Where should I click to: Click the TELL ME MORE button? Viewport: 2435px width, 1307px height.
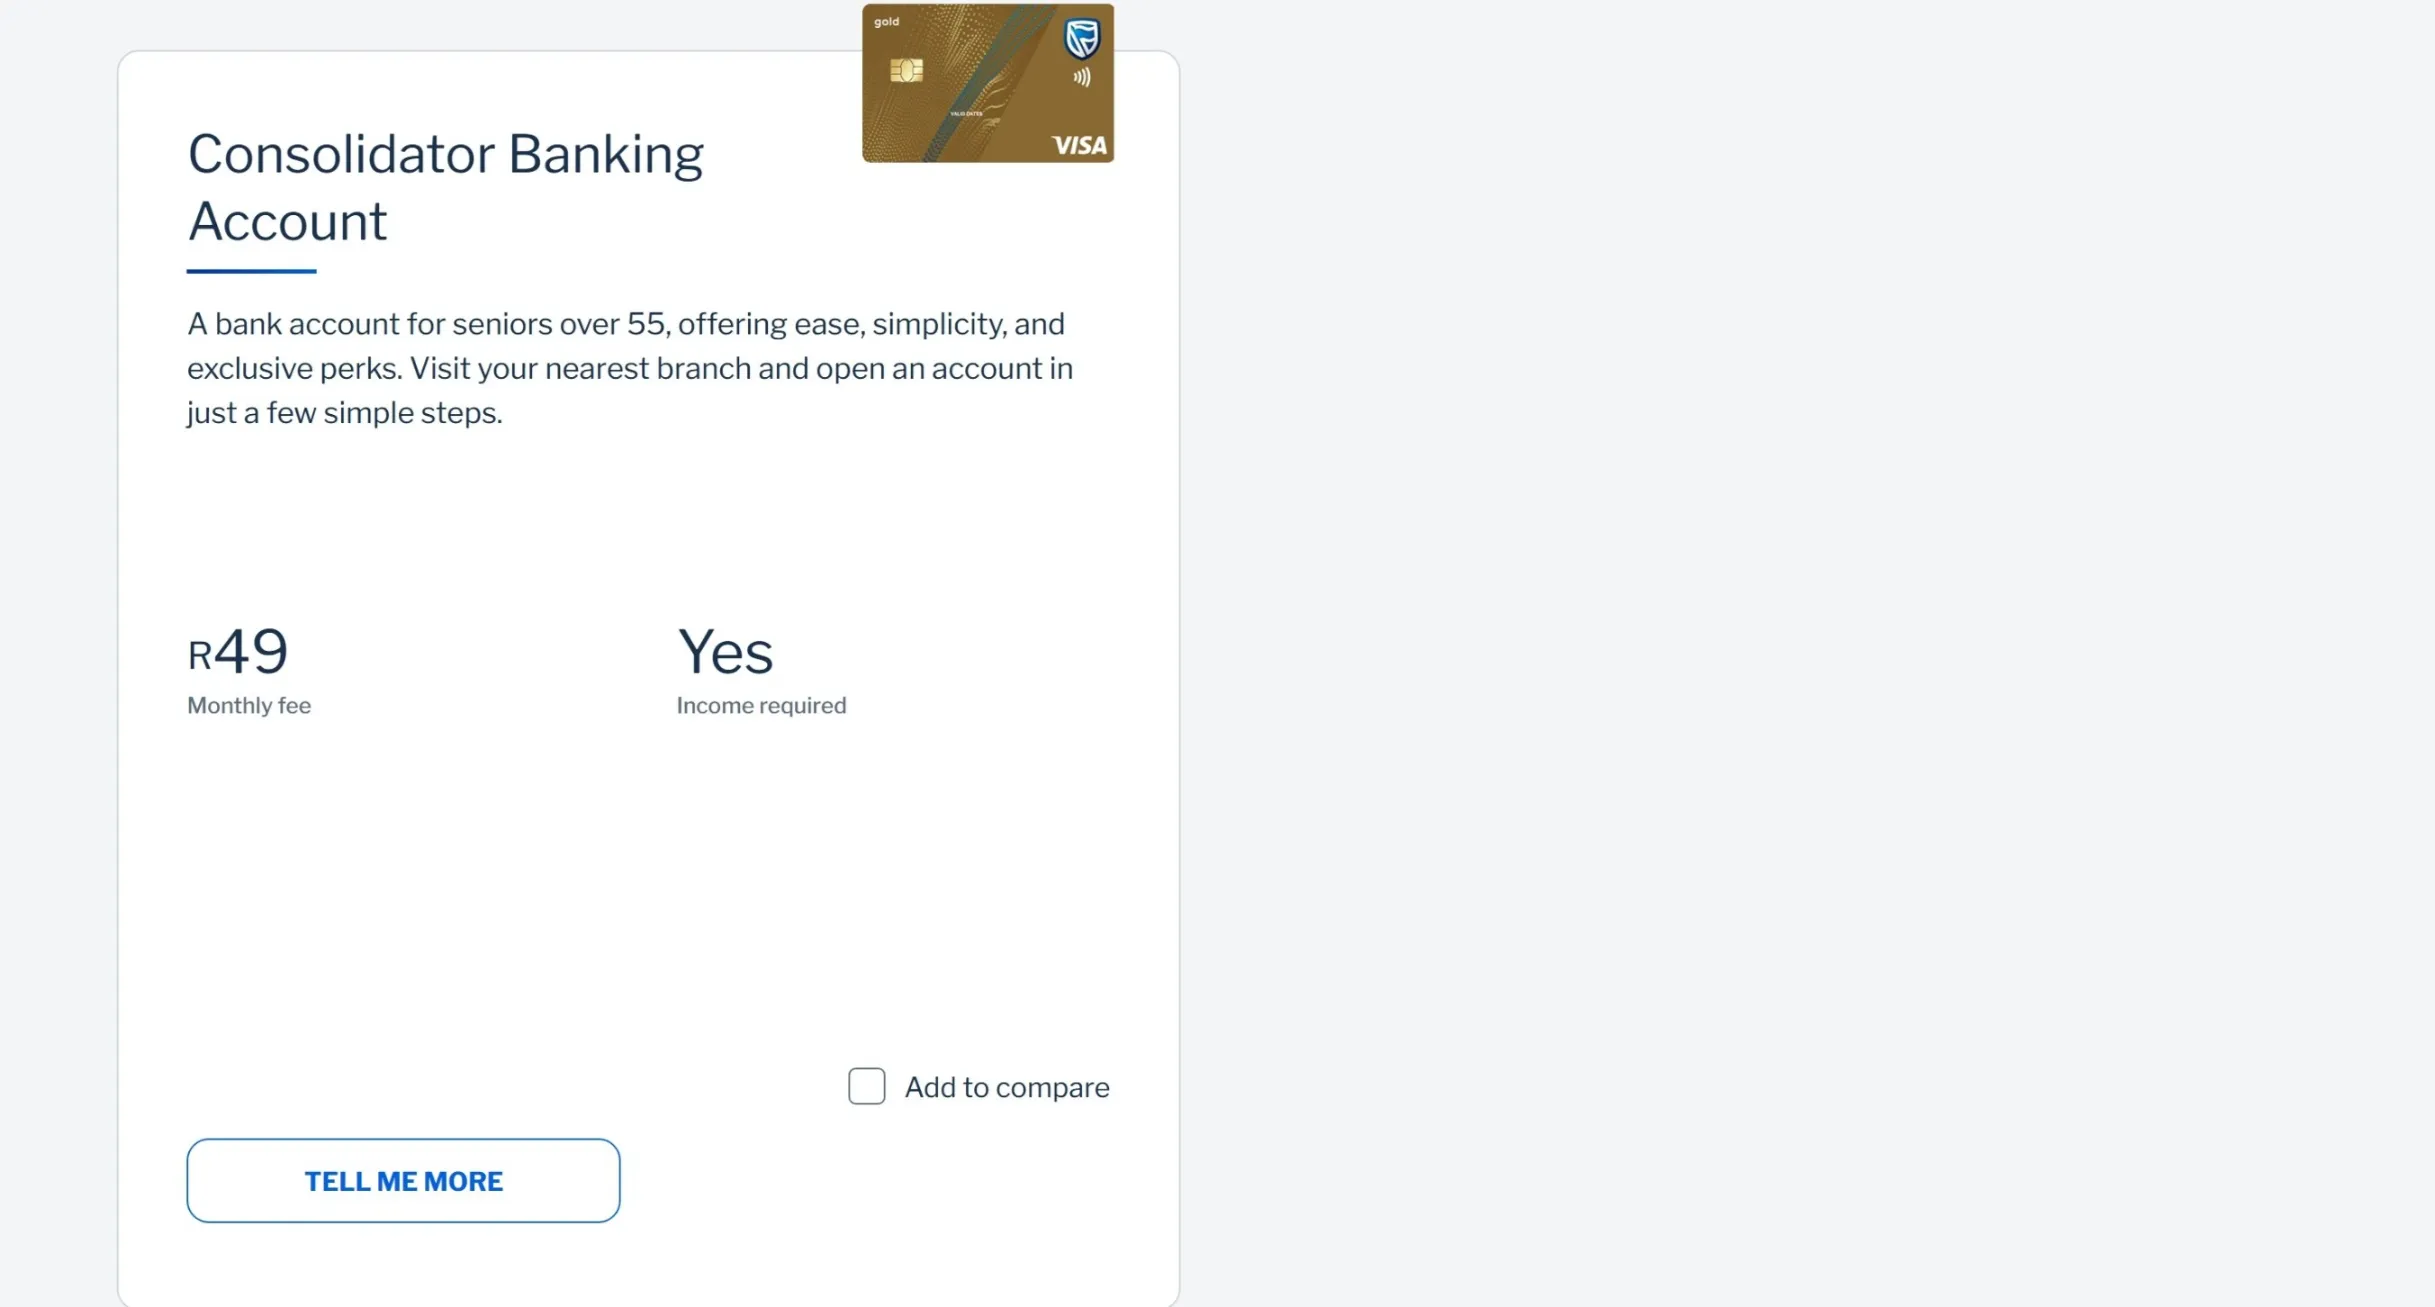(403, 1180)
